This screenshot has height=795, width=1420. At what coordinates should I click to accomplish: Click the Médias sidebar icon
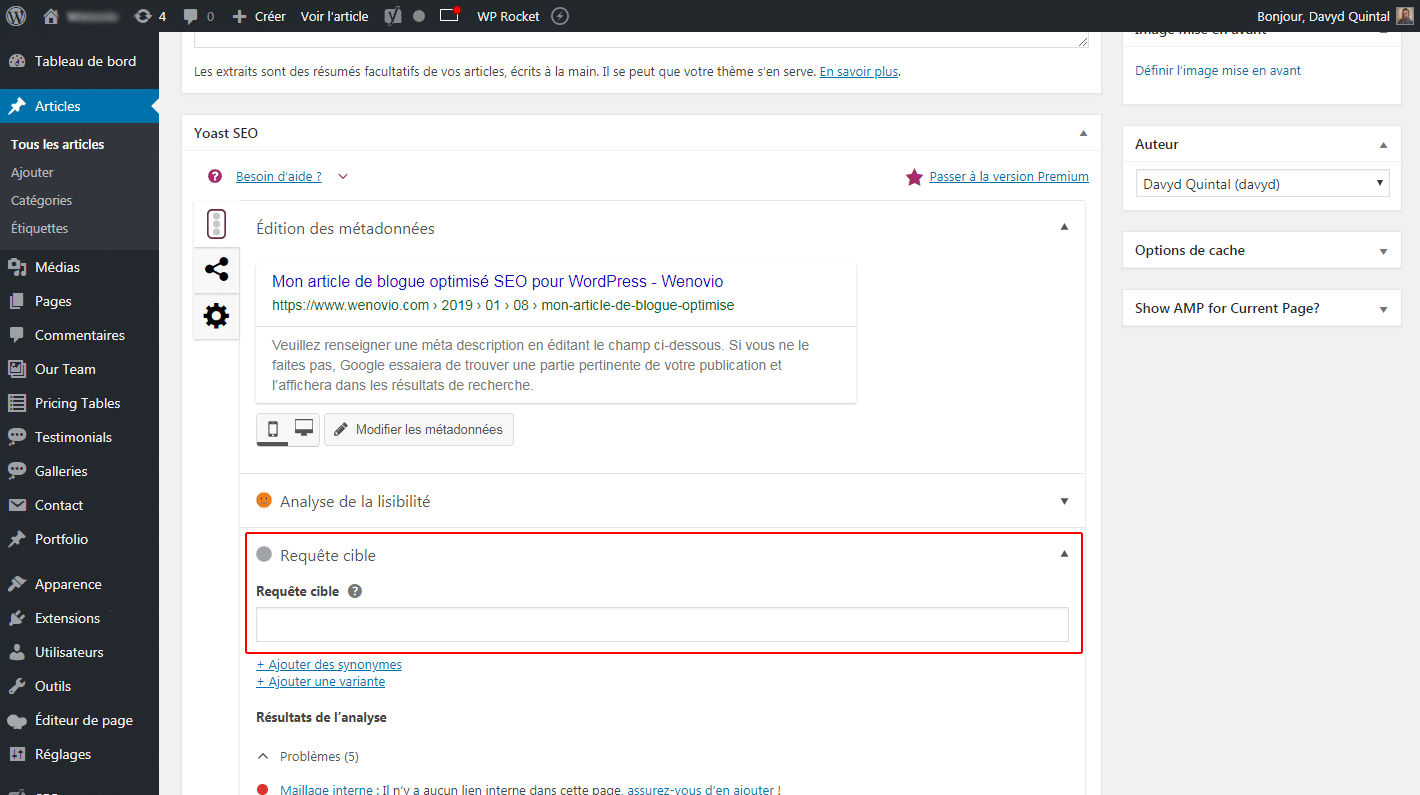(x=17, y=267)
